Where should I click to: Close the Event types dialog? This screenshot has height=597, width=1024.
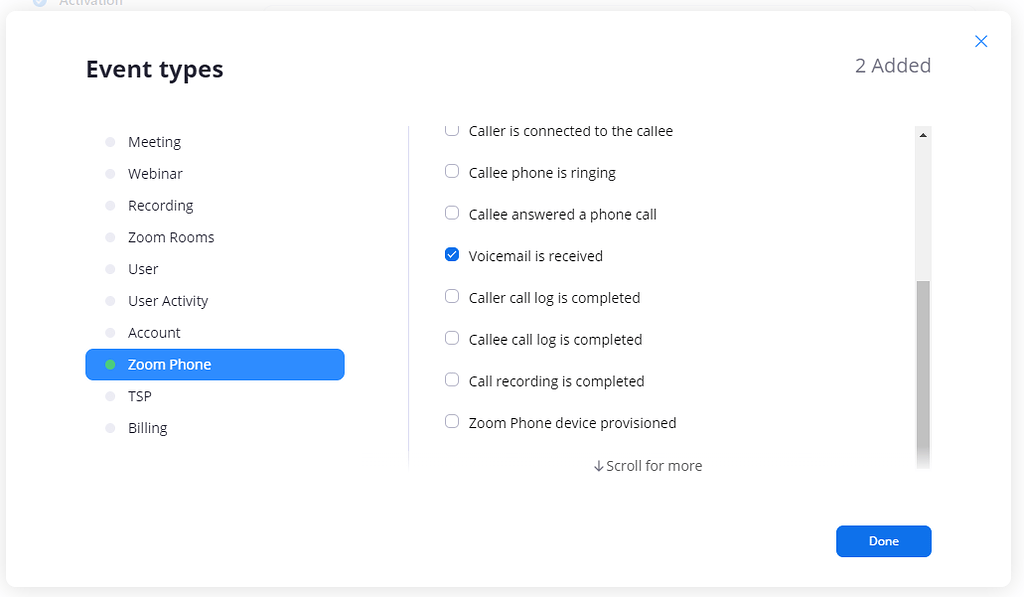pyautogui.click(x=981, y=41)
